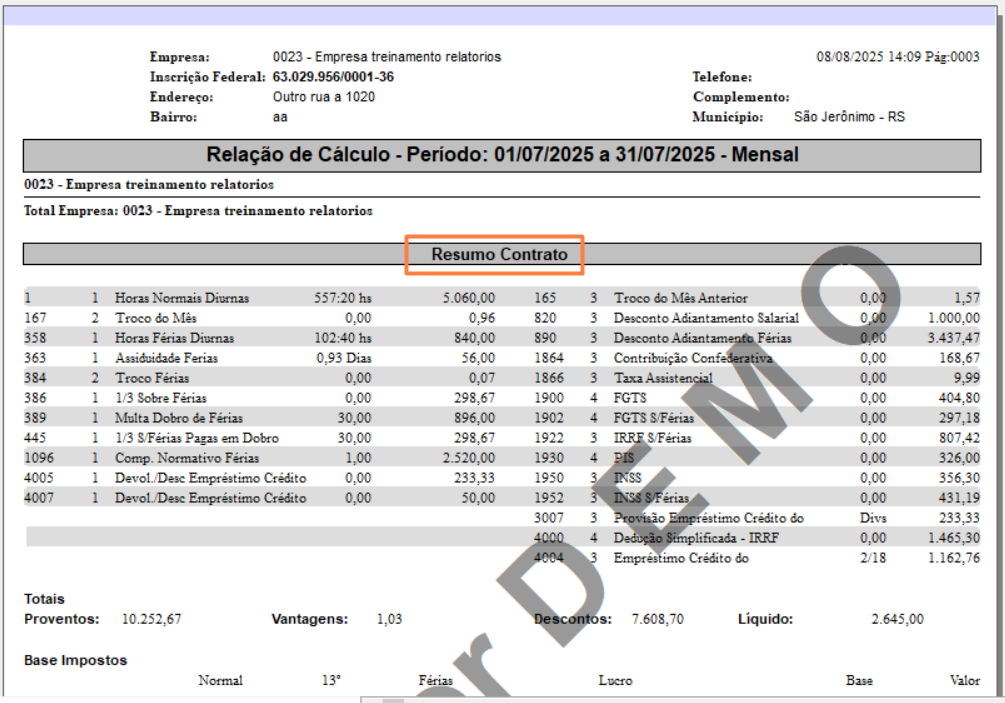Screen dimensions: 1005x703
Task: Select the 'Resumo Contrato' section heading
Action: 499,254
